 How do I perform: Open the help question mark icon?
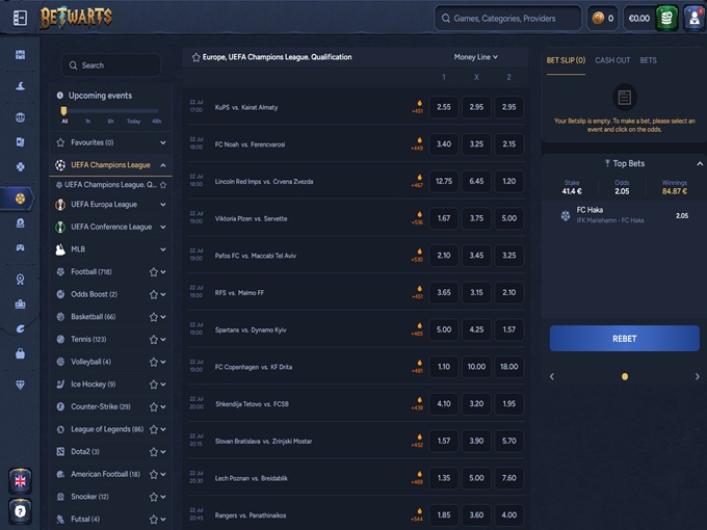point(20,510)
